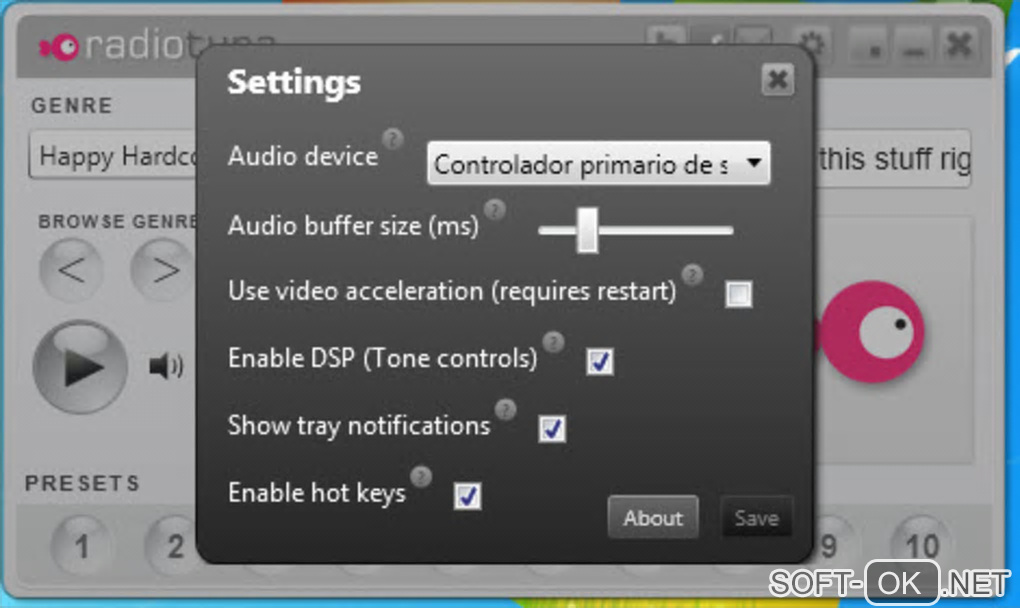Toggle Show tray notifications checkbox
The height and width of the screenshot is (608, 1020).
click(552, 429)
